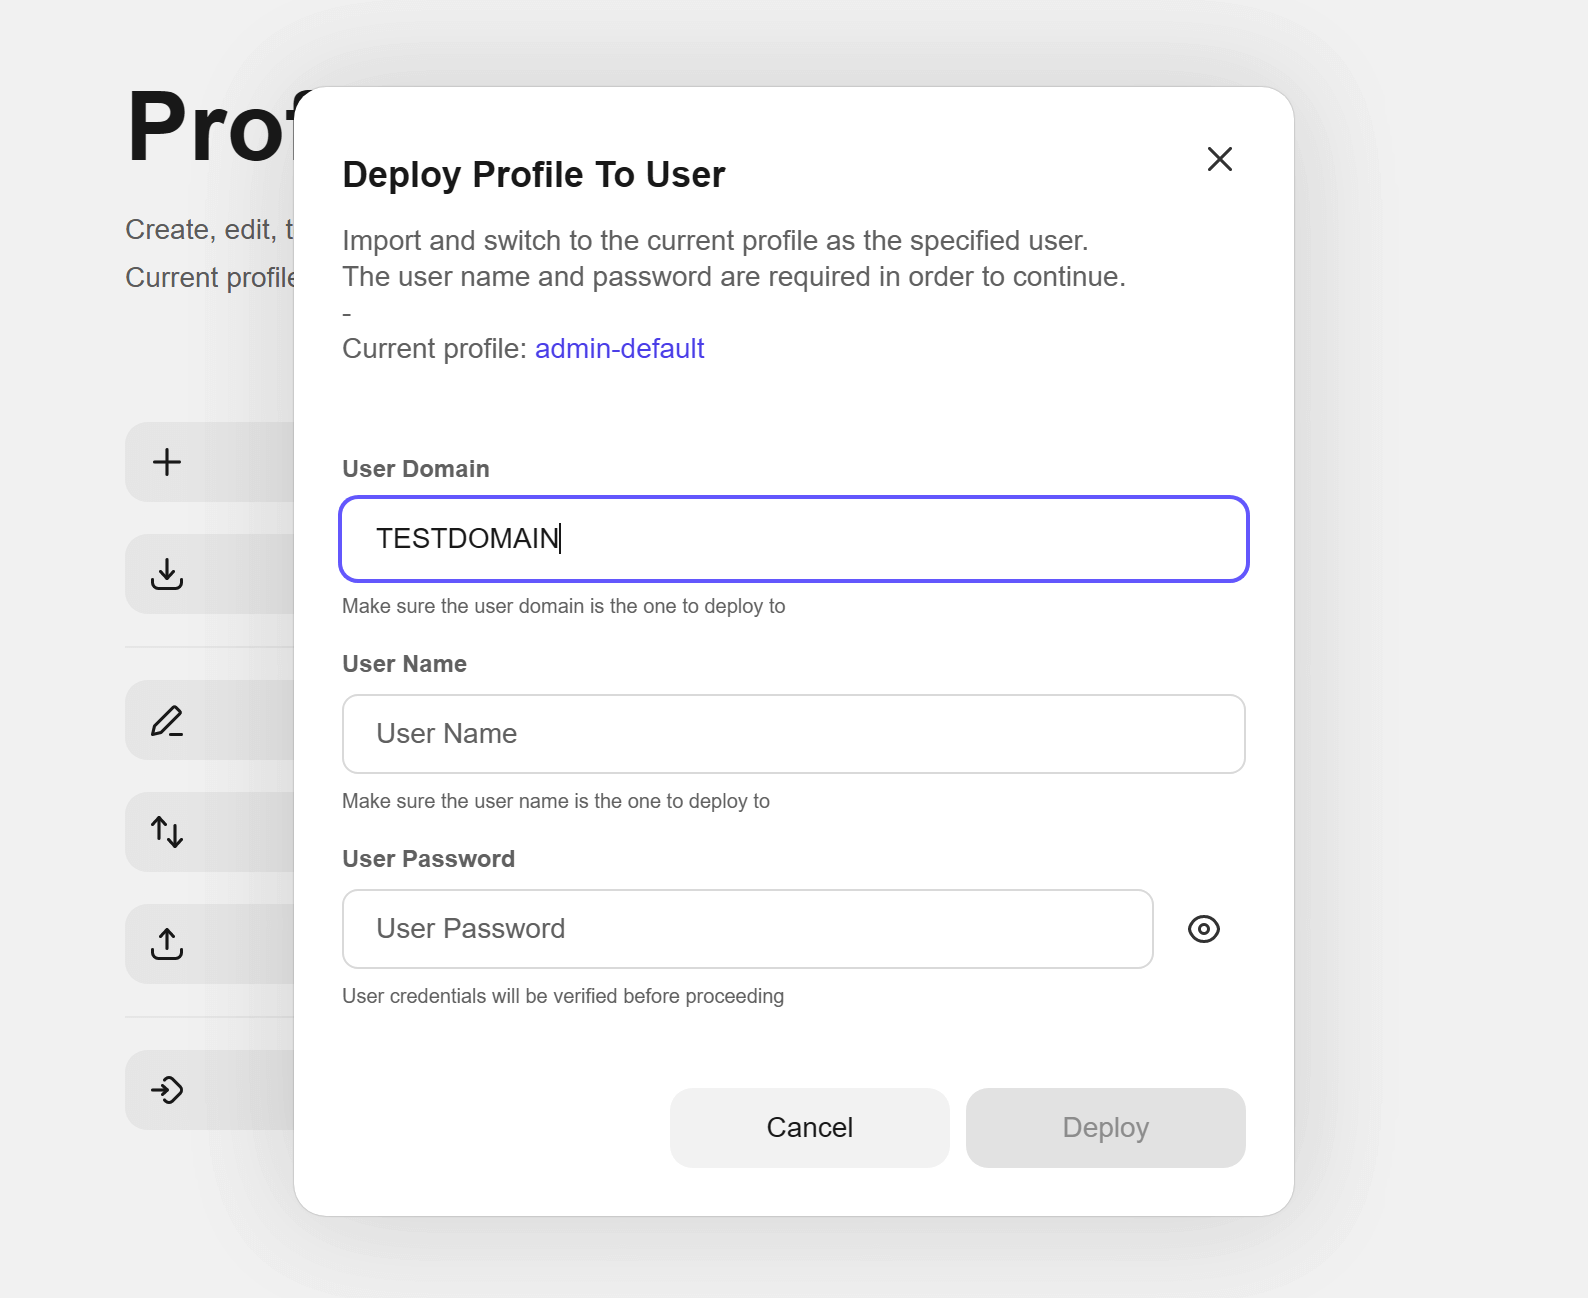1588x1298 pixels.
Task: Click the 'User Password' field label
Action: [429, 859]
